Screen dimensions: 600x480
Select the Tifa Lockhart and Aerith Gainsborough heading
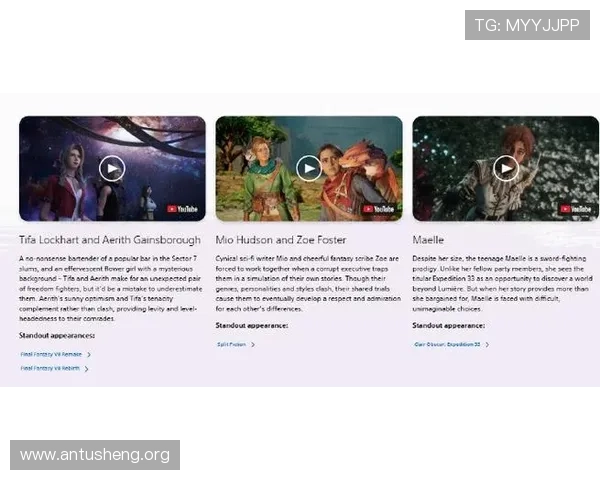click(110, 240)
